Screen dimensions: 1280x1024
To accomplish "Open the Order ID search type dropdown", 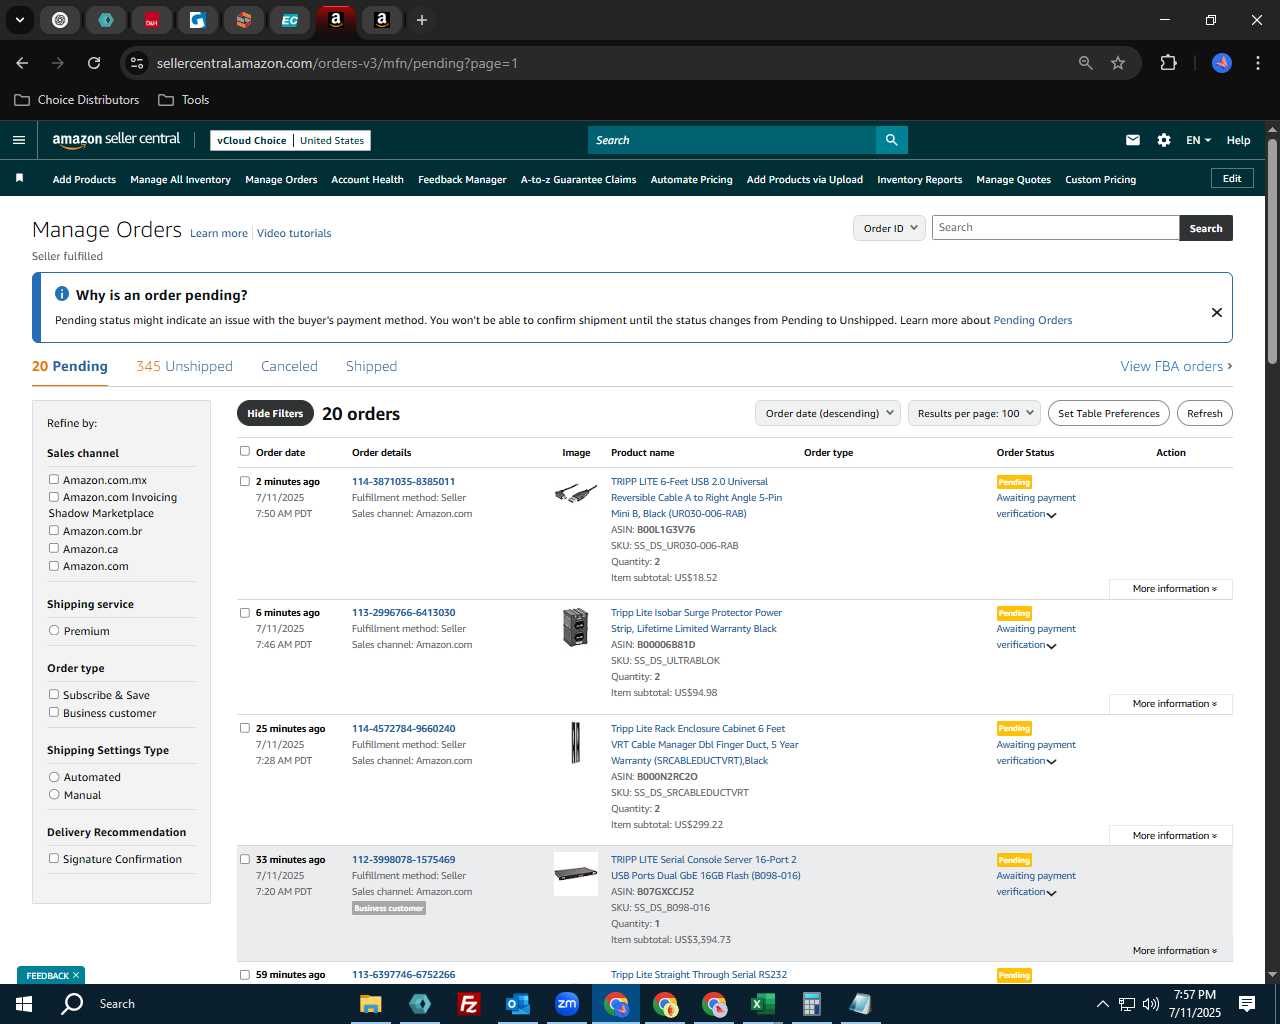I will 889,228.
